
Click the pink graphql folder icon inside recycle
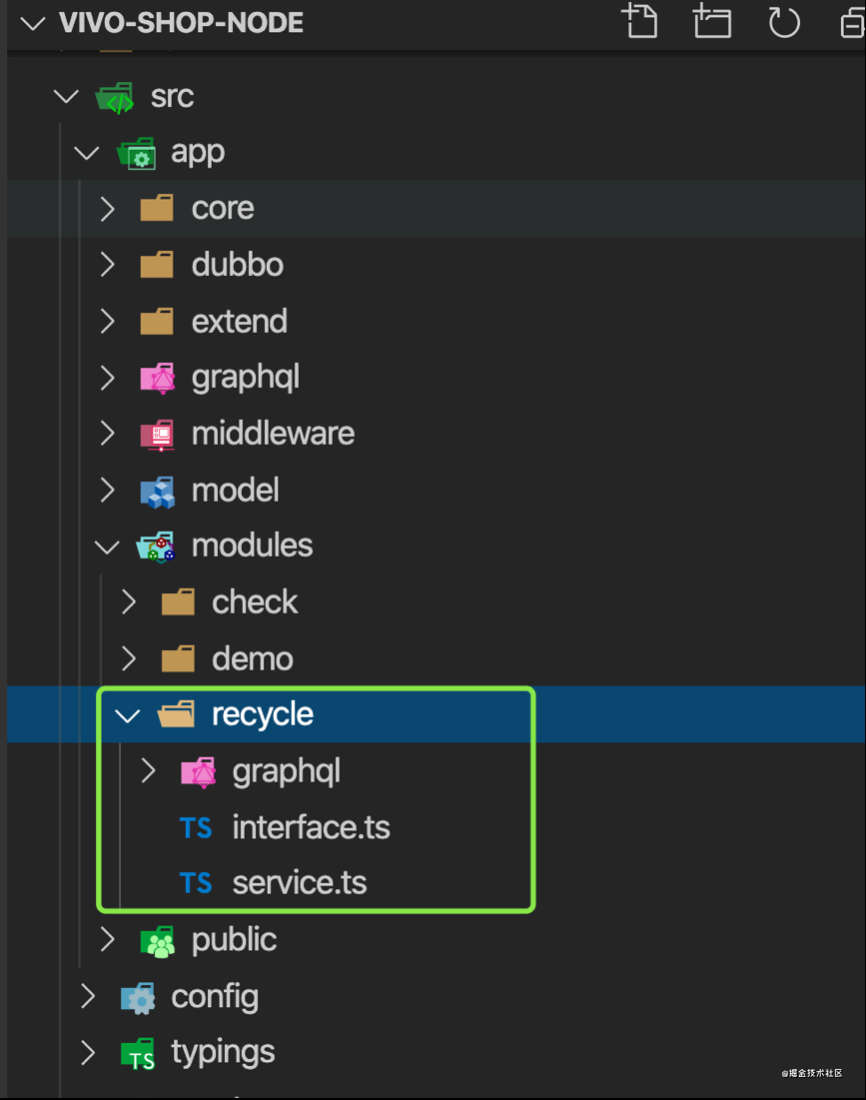(198, 772)
